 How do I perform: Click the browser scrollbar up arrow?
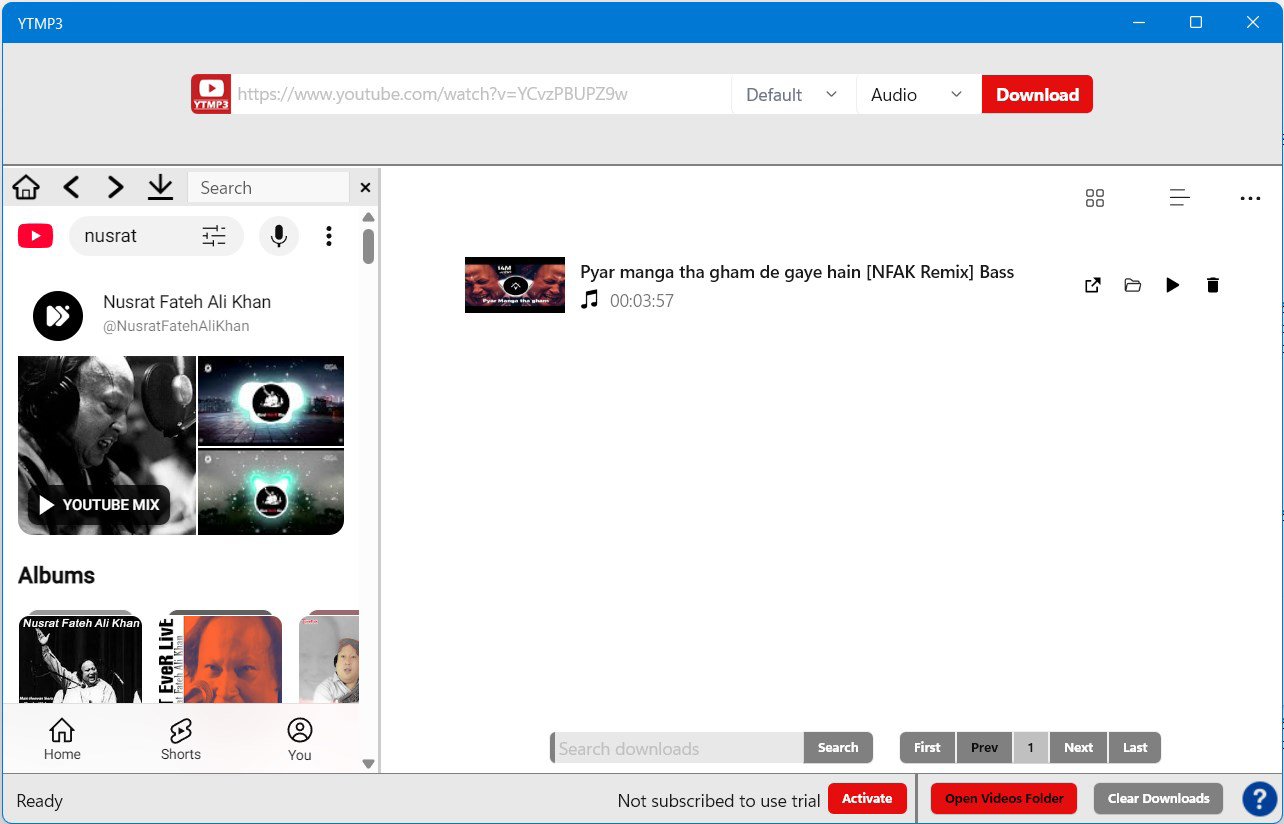pyautogui.click(x=368, y=217)
